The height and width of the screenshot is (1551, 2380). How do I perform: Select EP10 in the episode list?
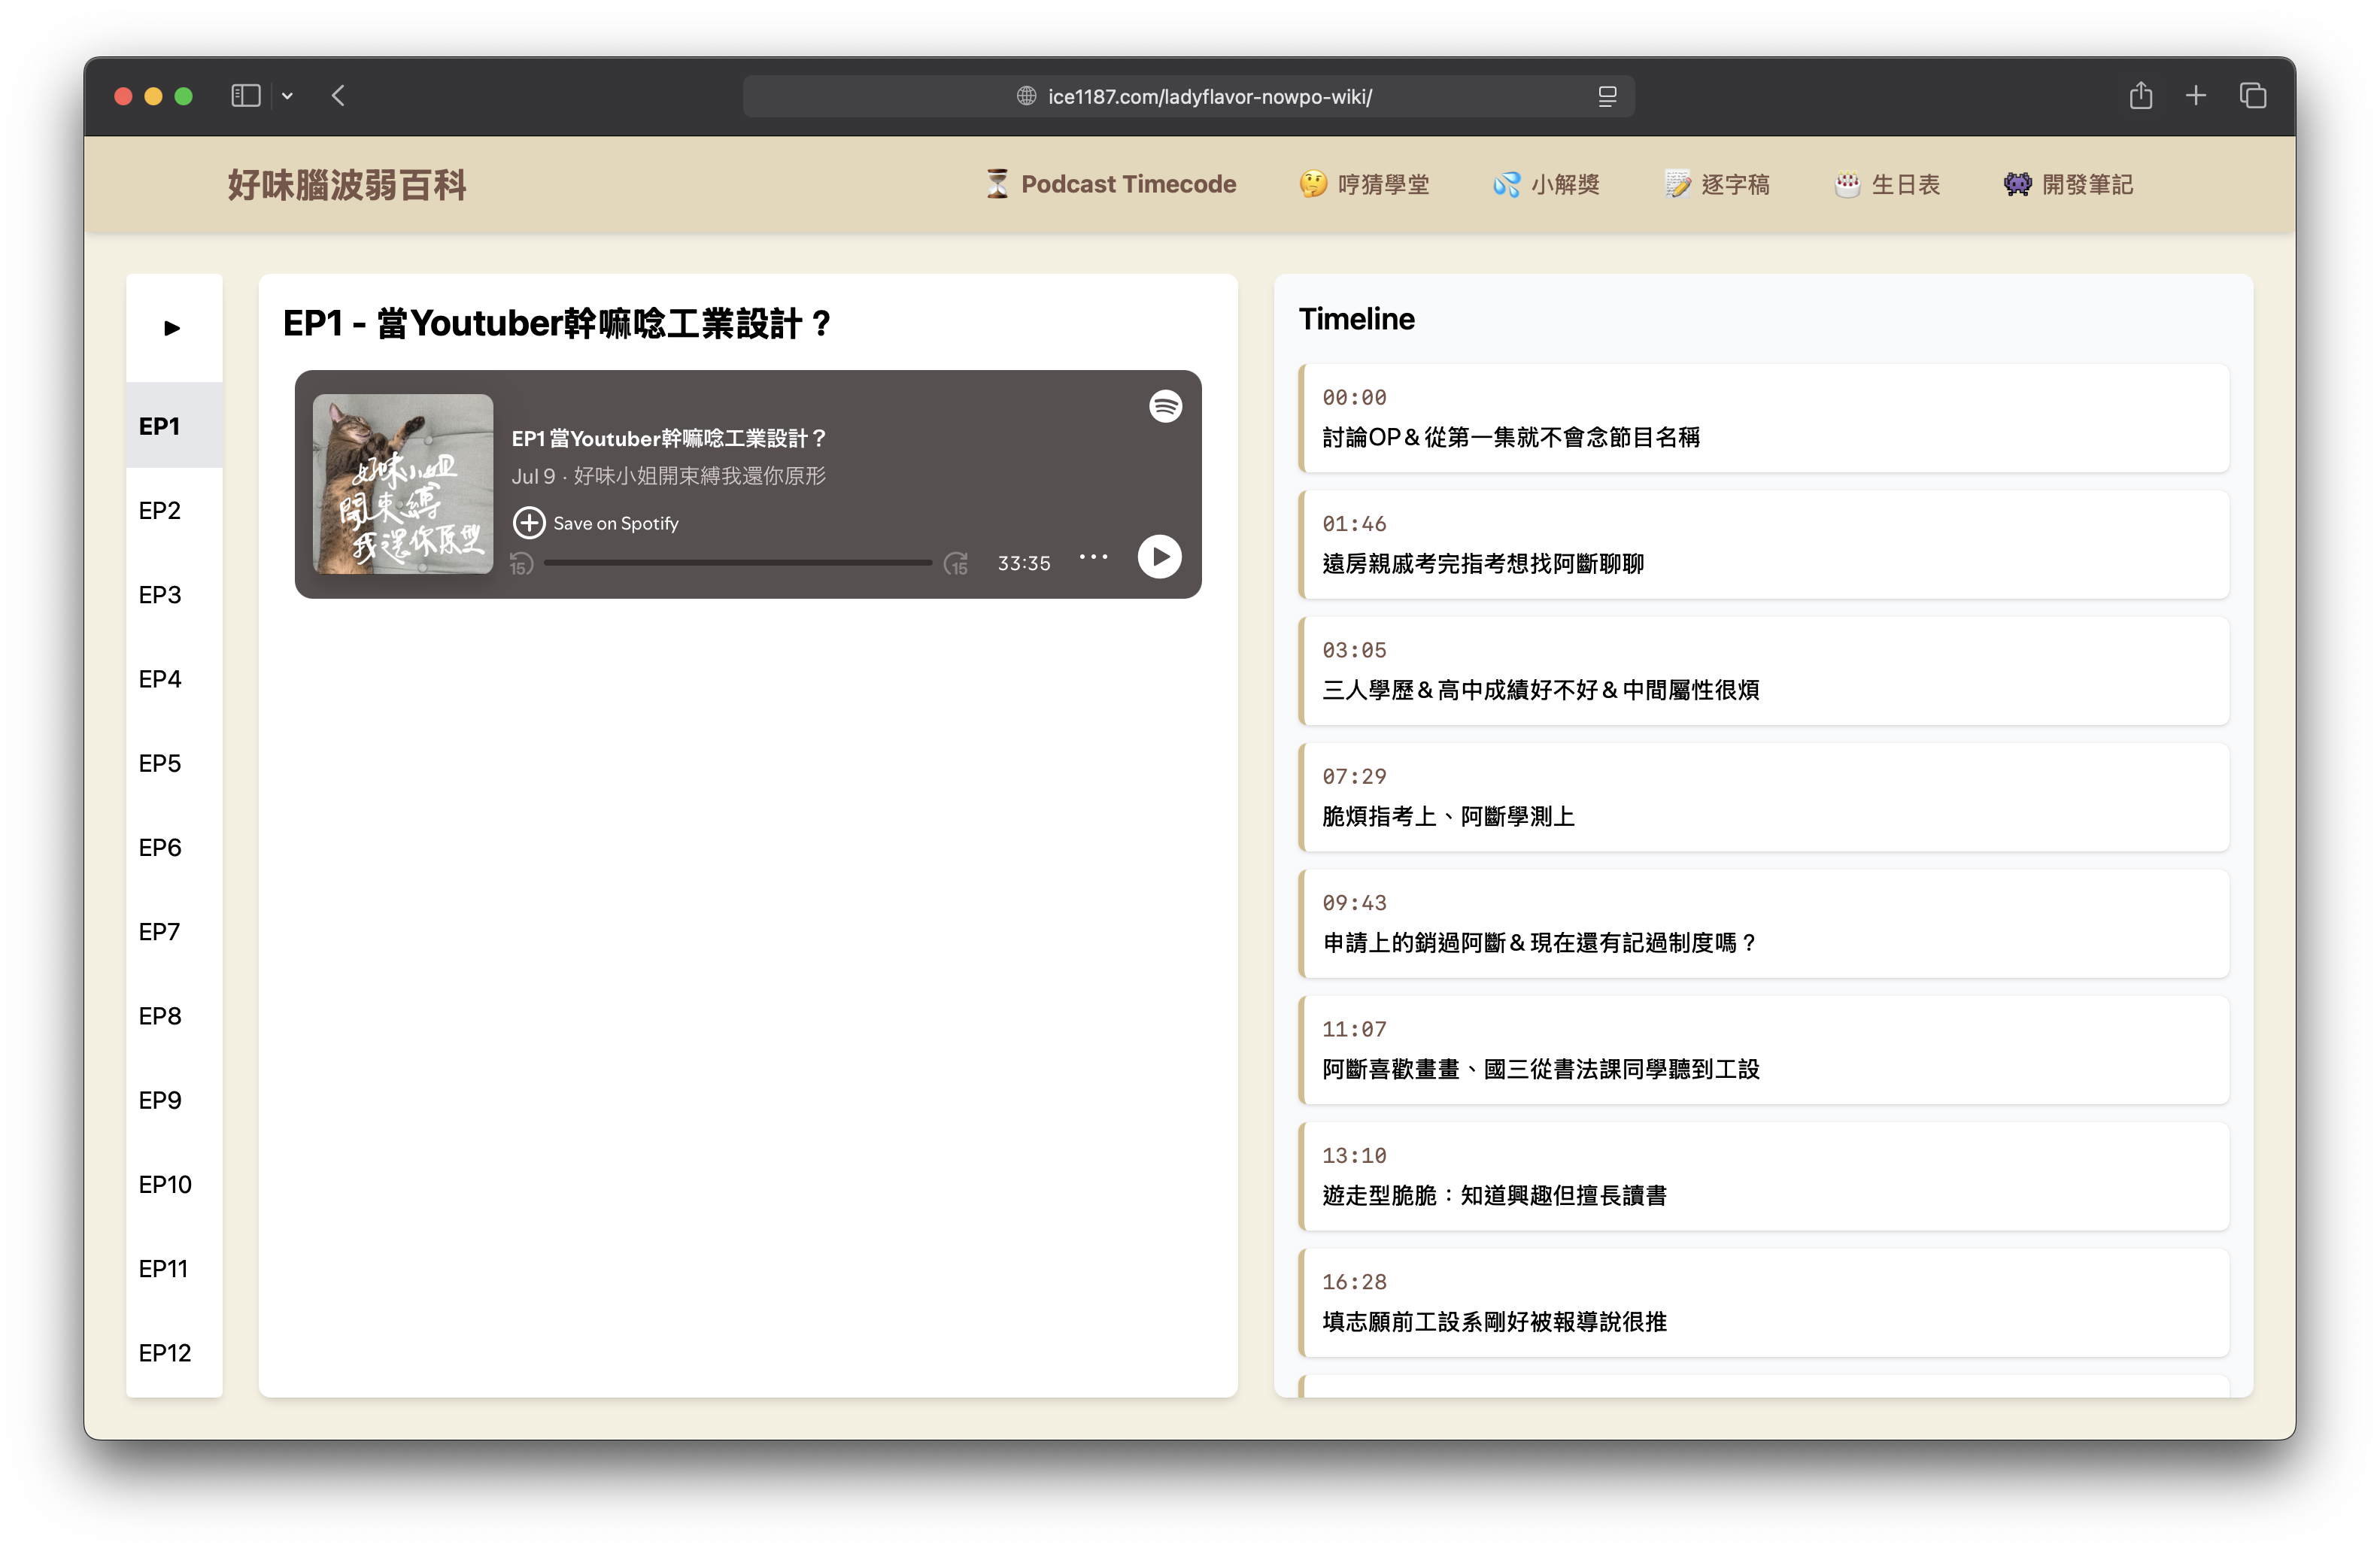click(174, 1184)
